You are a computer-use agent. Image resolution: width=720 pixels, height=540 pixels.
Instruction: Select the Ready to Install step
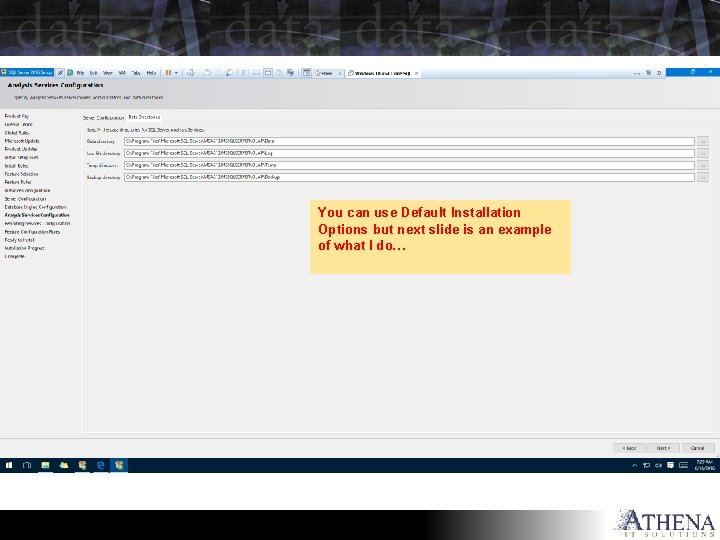click(20, 240)
